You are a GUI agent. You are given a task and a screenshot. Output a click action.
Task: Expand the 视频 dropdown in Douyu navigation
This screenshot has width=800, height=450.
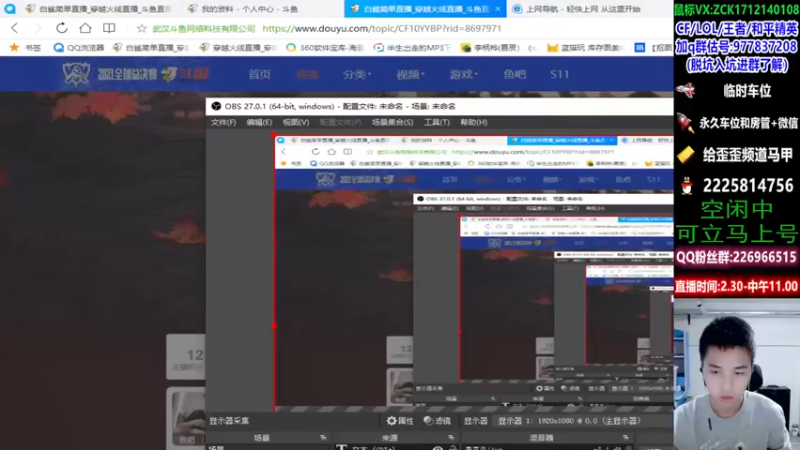pyautogui.click(x=410, y=74)
